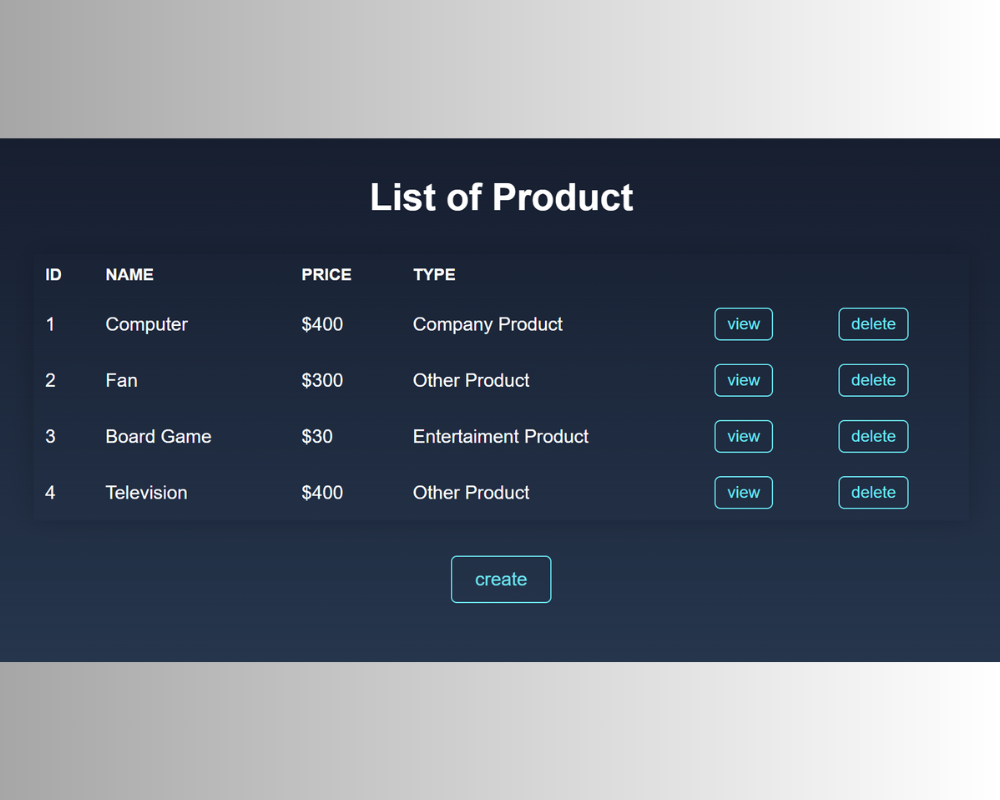Select the PRICE column header
The image size is (1000, 800).
[326, 275]
